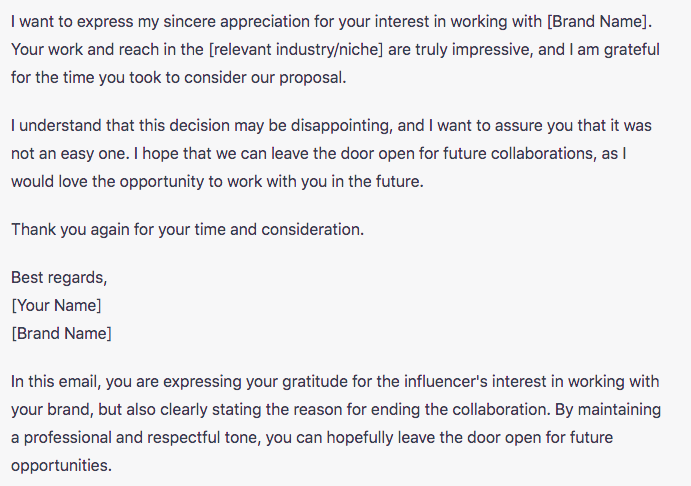The image size is (691, 486).
Task: Click the [Brand Name] placeholder in first paragraph
Action: (599, 22)
